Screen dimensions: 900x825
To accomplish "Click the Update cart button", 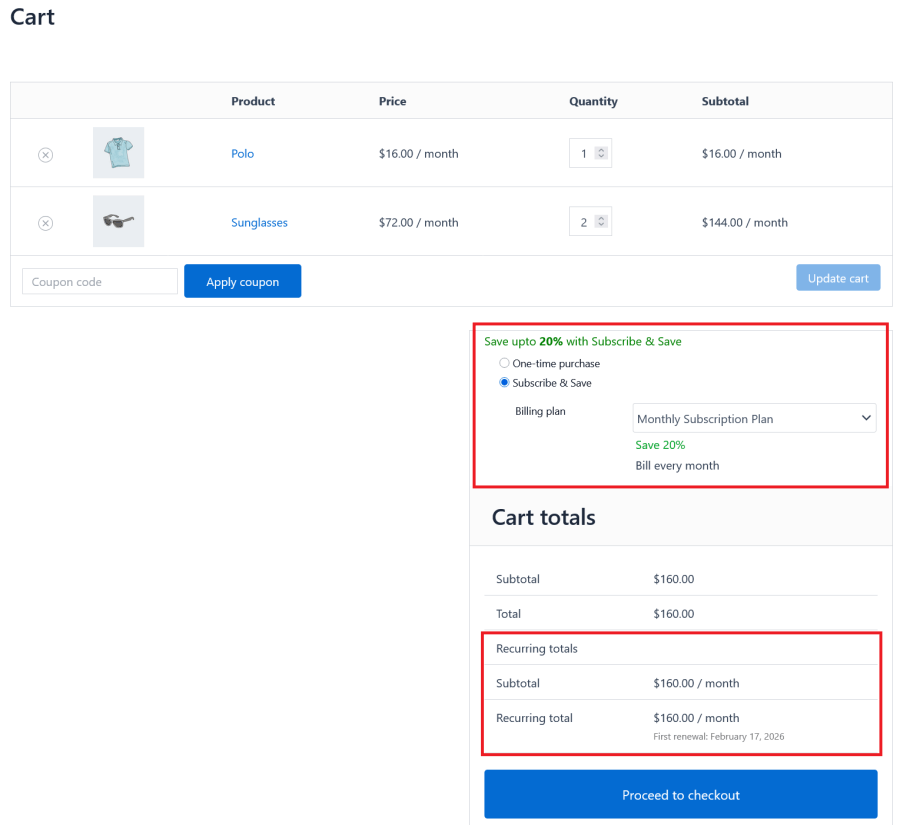I will point(838,278).
